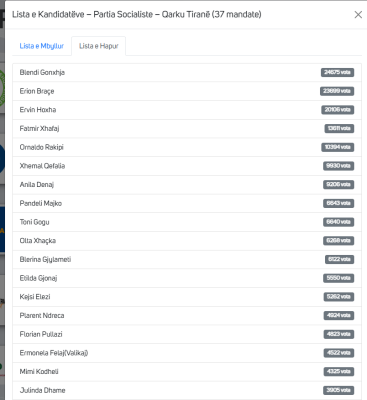Select the Ervin Hoxha list entry
The width and height of the screenshot is (367, 400).
(187, 110)
